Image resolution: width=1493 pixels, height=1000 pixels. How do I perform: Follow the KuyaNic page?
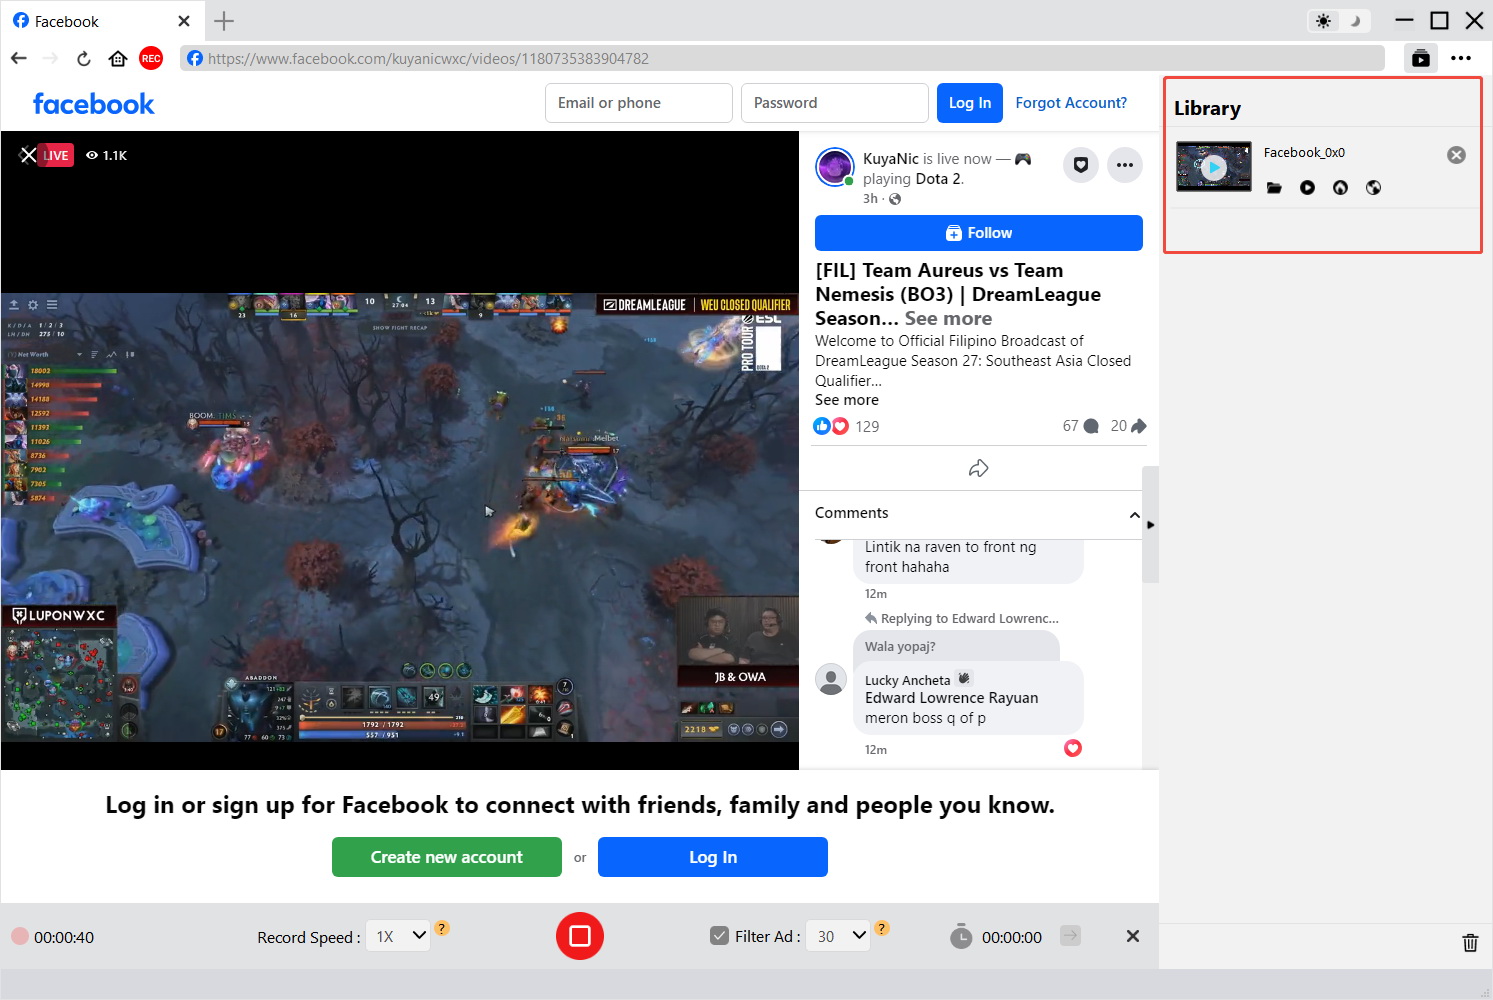(979, 233)
